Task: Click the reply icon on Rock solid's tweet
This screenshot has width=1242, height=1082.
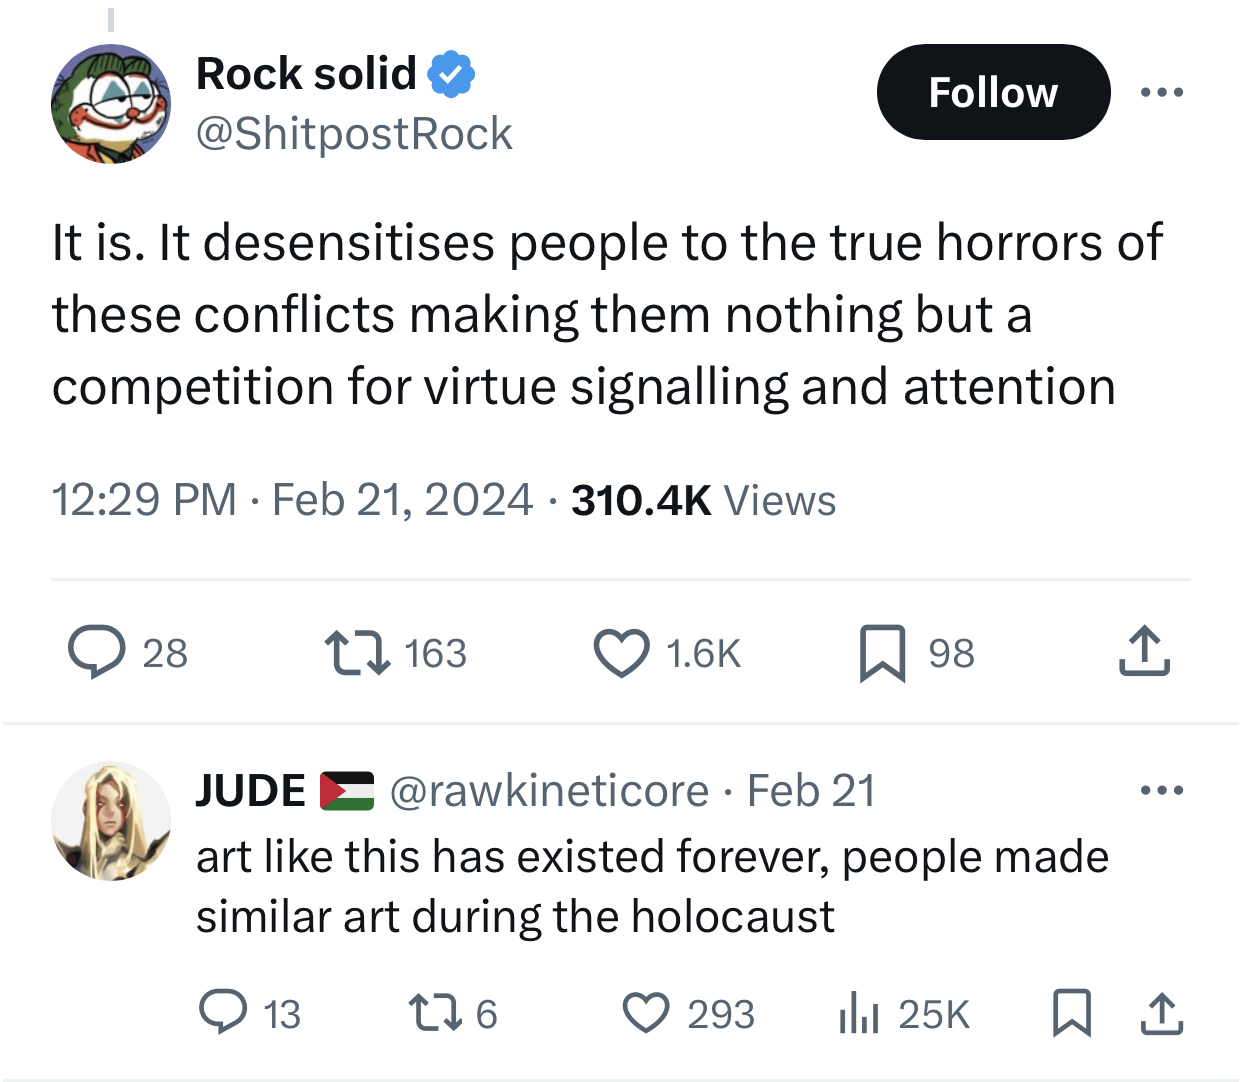Action: click(97, 652)
